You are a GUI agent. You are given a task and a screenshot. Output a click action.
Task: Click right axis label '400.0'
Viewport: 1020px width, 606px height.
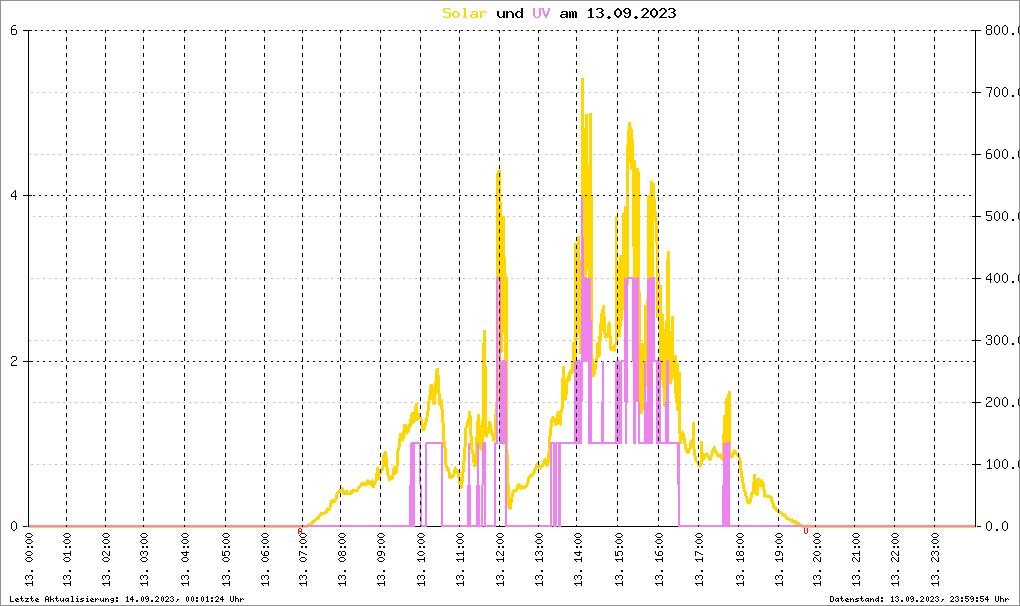[1002, 278]
